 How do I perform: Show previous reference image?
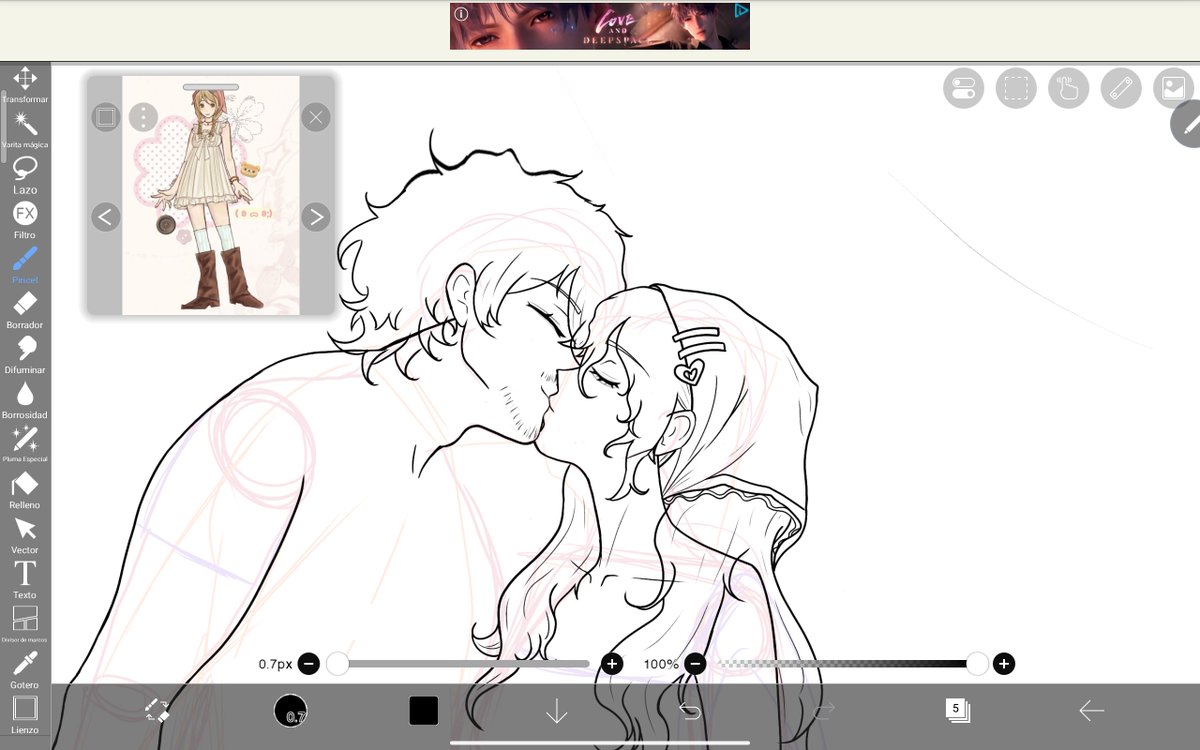pyautogui.click(x=106, y=217)
